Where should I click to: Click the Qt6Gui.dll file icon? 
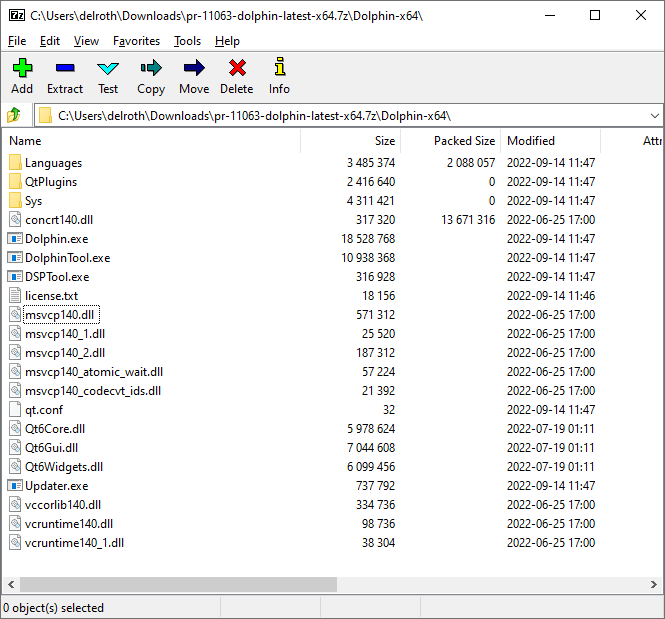(x=15, y=448)
